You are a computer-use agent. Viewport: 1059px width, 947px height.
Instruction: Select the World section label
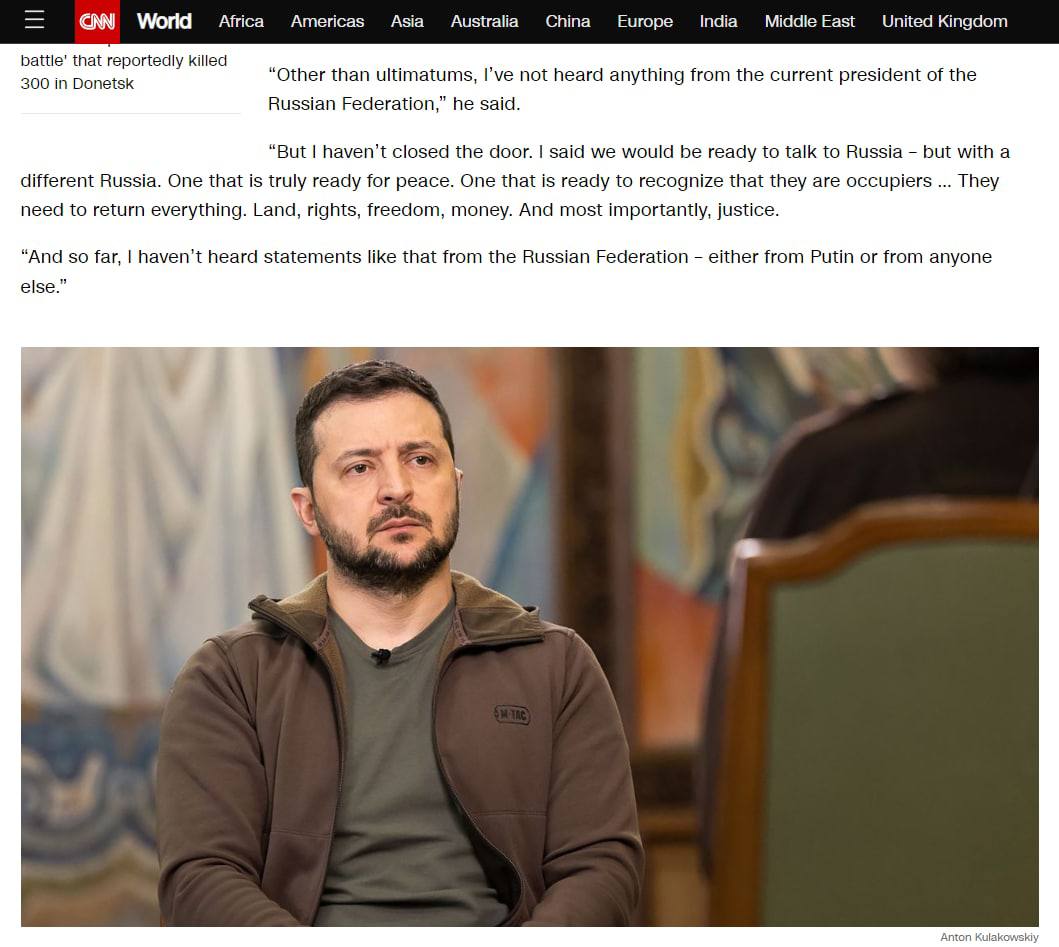pyautogui.click(x=163, y=21)
